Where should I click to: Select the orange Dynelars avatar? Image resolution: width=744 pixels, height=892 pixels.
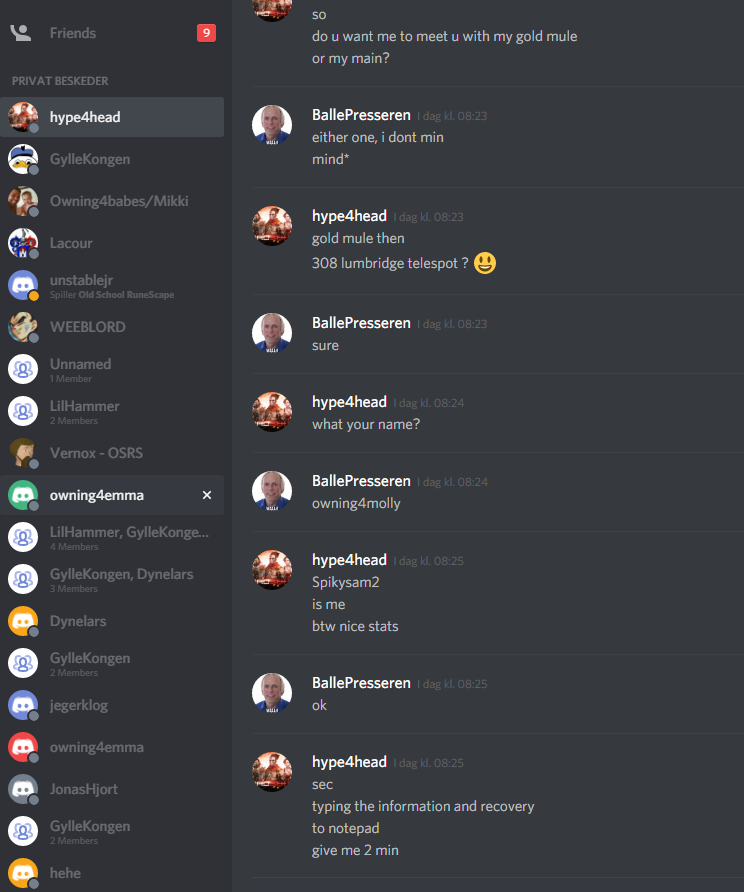pyautogui.click(x=23, y=621)
